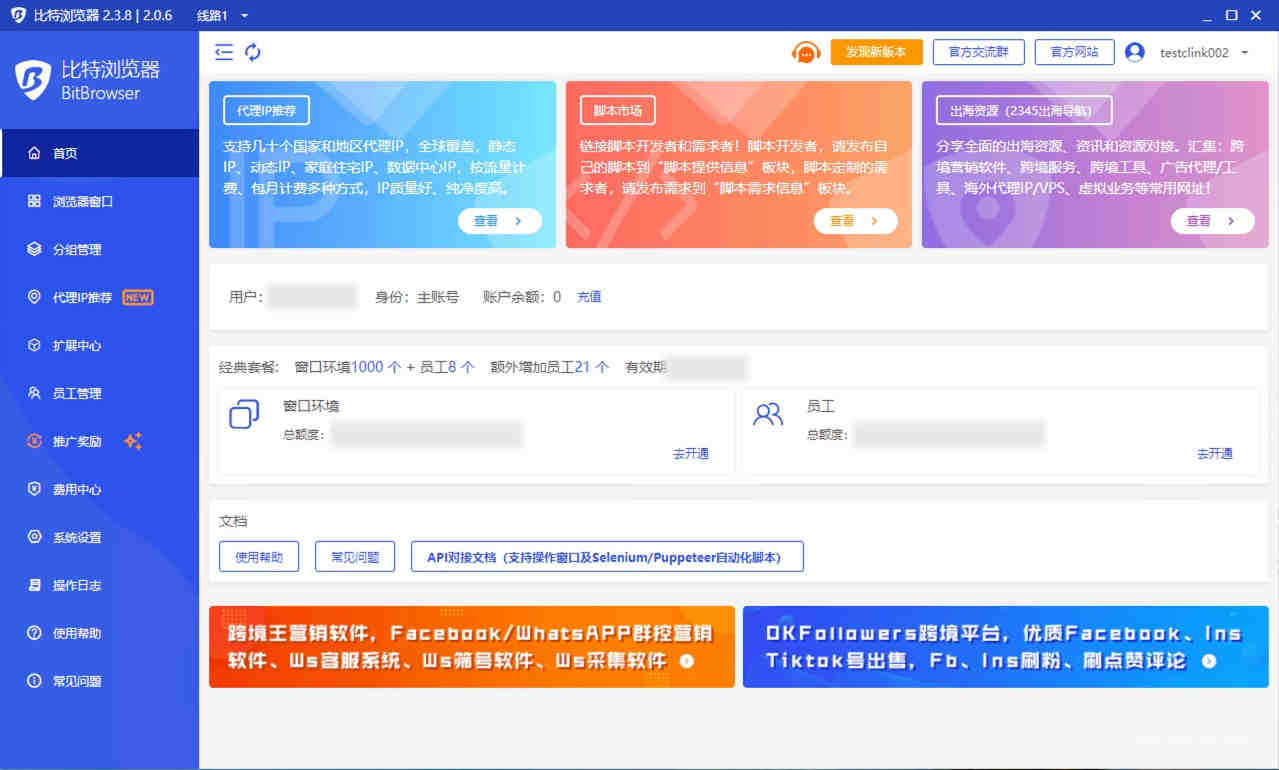
Task: Click the cube icon beside 扩展中心
Action: [34, 345]
